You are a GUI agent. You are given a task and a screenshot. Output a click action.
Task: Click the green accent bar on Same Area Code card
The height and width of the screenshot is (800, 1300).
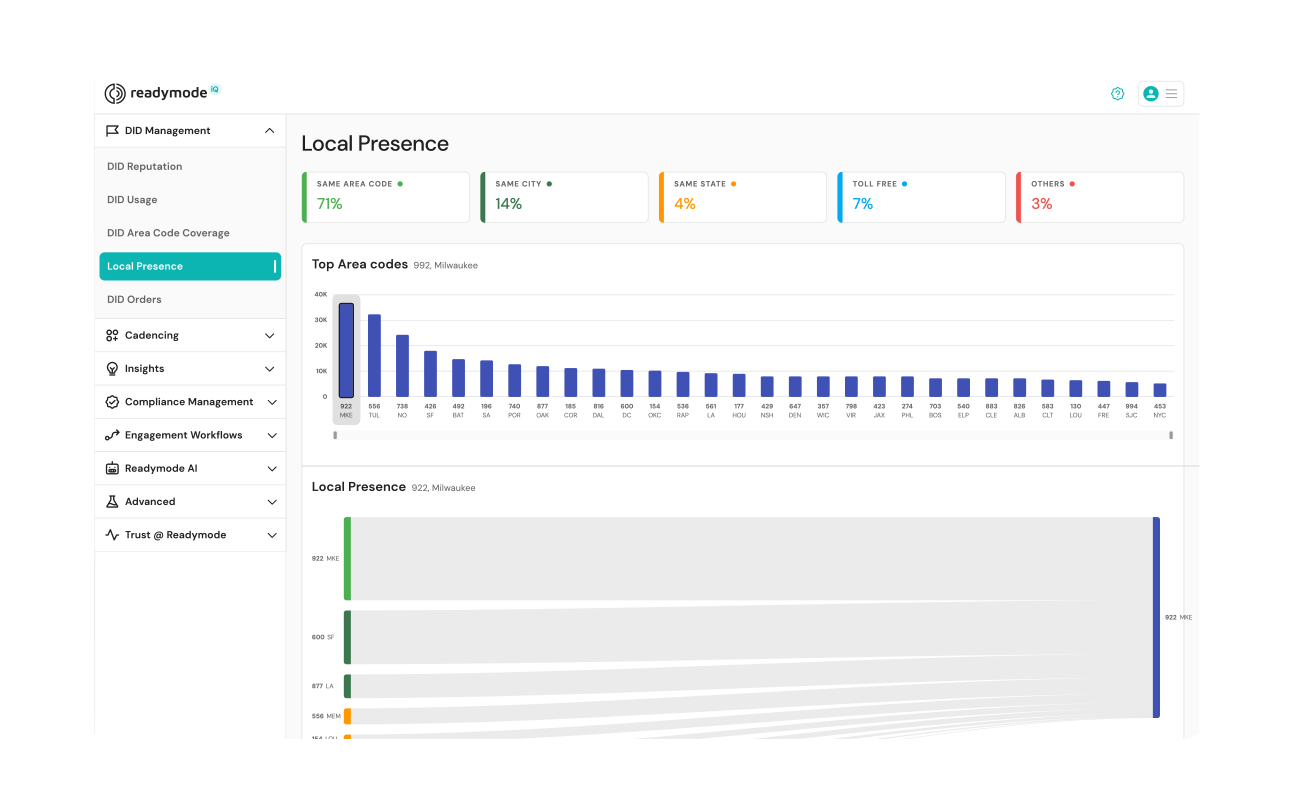point(302,197)
